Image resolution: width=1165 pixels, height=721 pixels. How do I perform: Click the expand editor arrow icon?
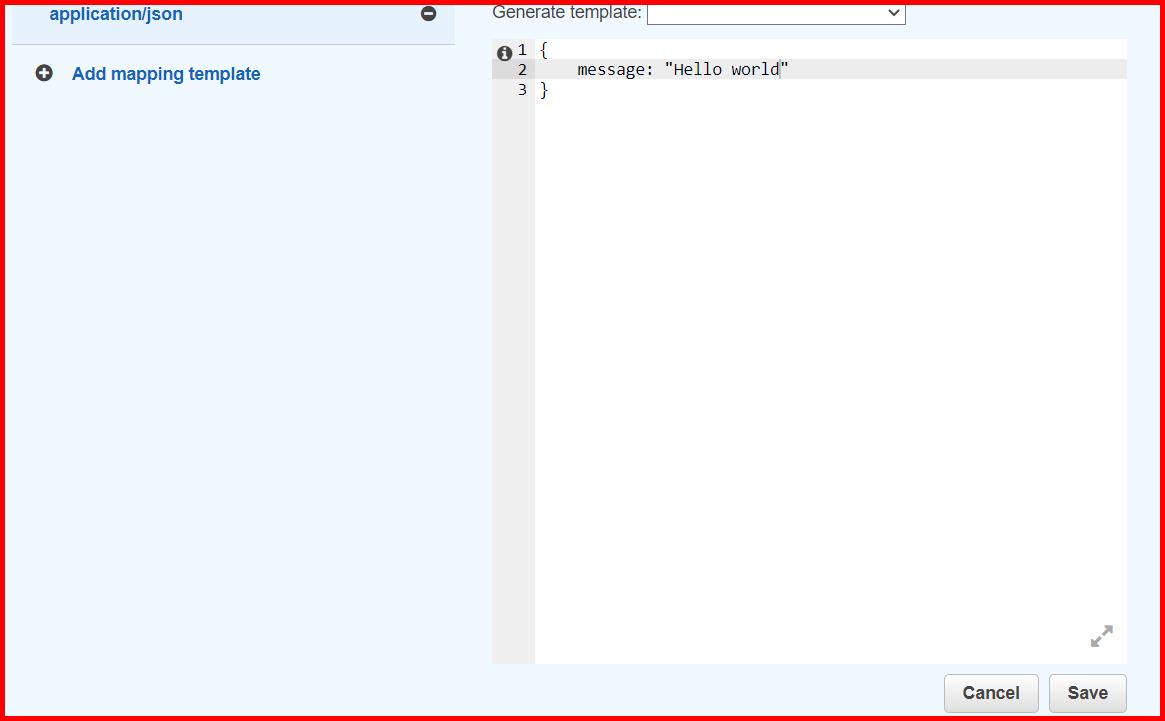pyautogui.click(x=1101, y=635)
